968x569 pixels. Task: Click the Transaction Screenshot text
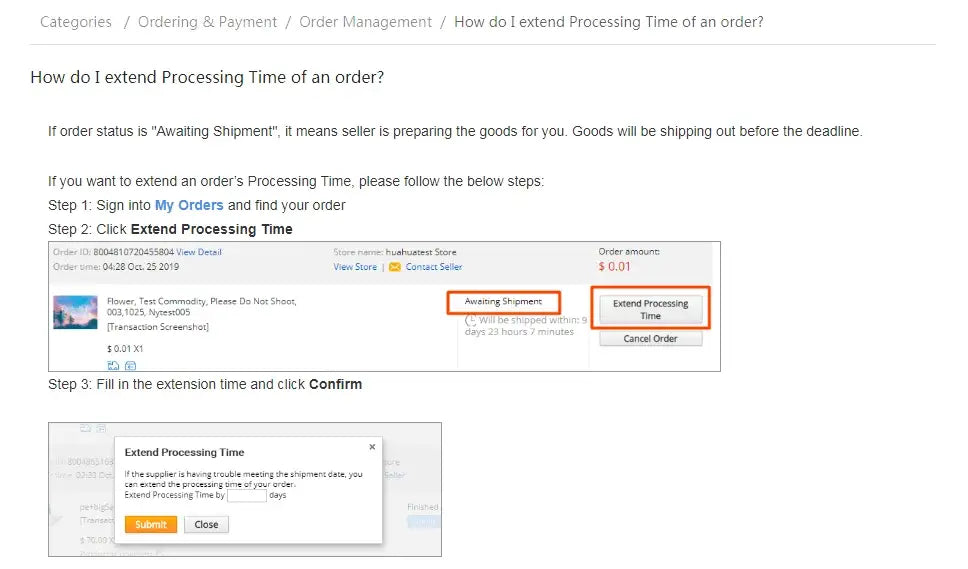tap(158, 327)
